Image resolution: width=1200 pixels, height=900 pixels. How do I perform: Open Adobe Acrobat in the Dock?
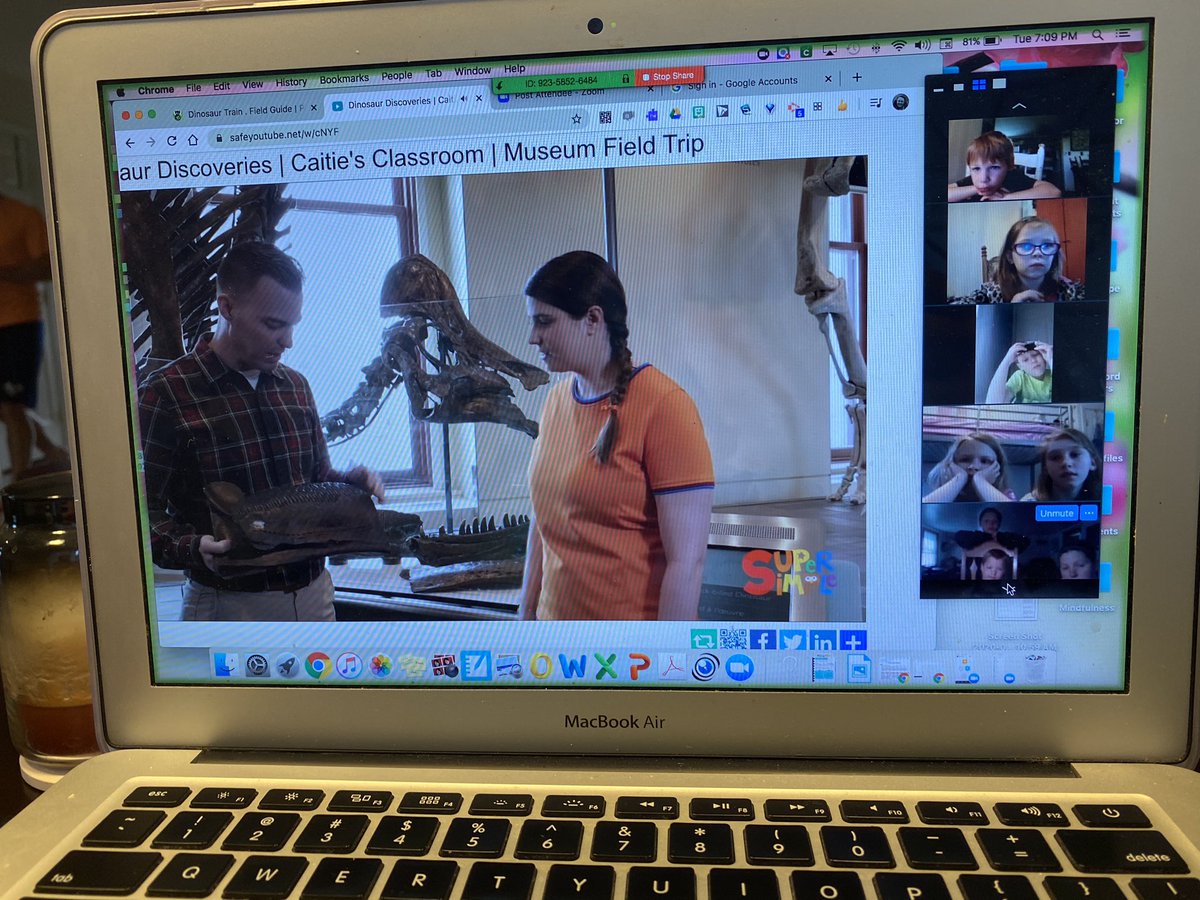point(672,667)
